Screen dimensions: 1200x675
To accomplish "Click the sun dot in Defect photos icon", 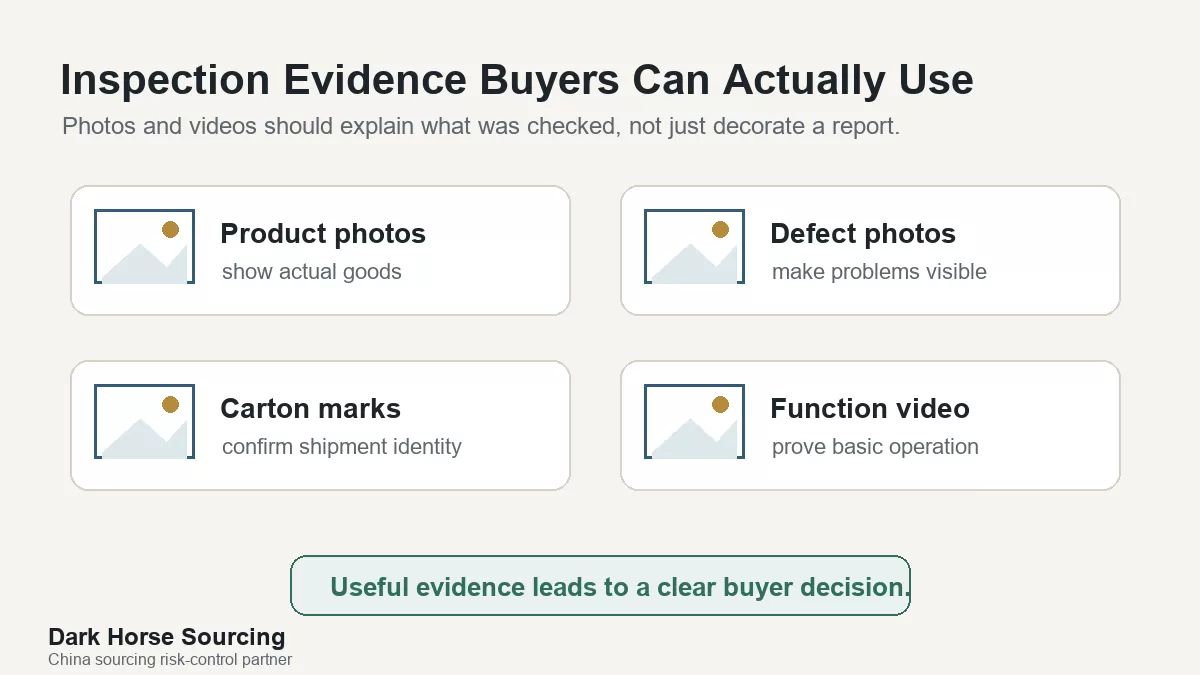I will pos(720,229).
